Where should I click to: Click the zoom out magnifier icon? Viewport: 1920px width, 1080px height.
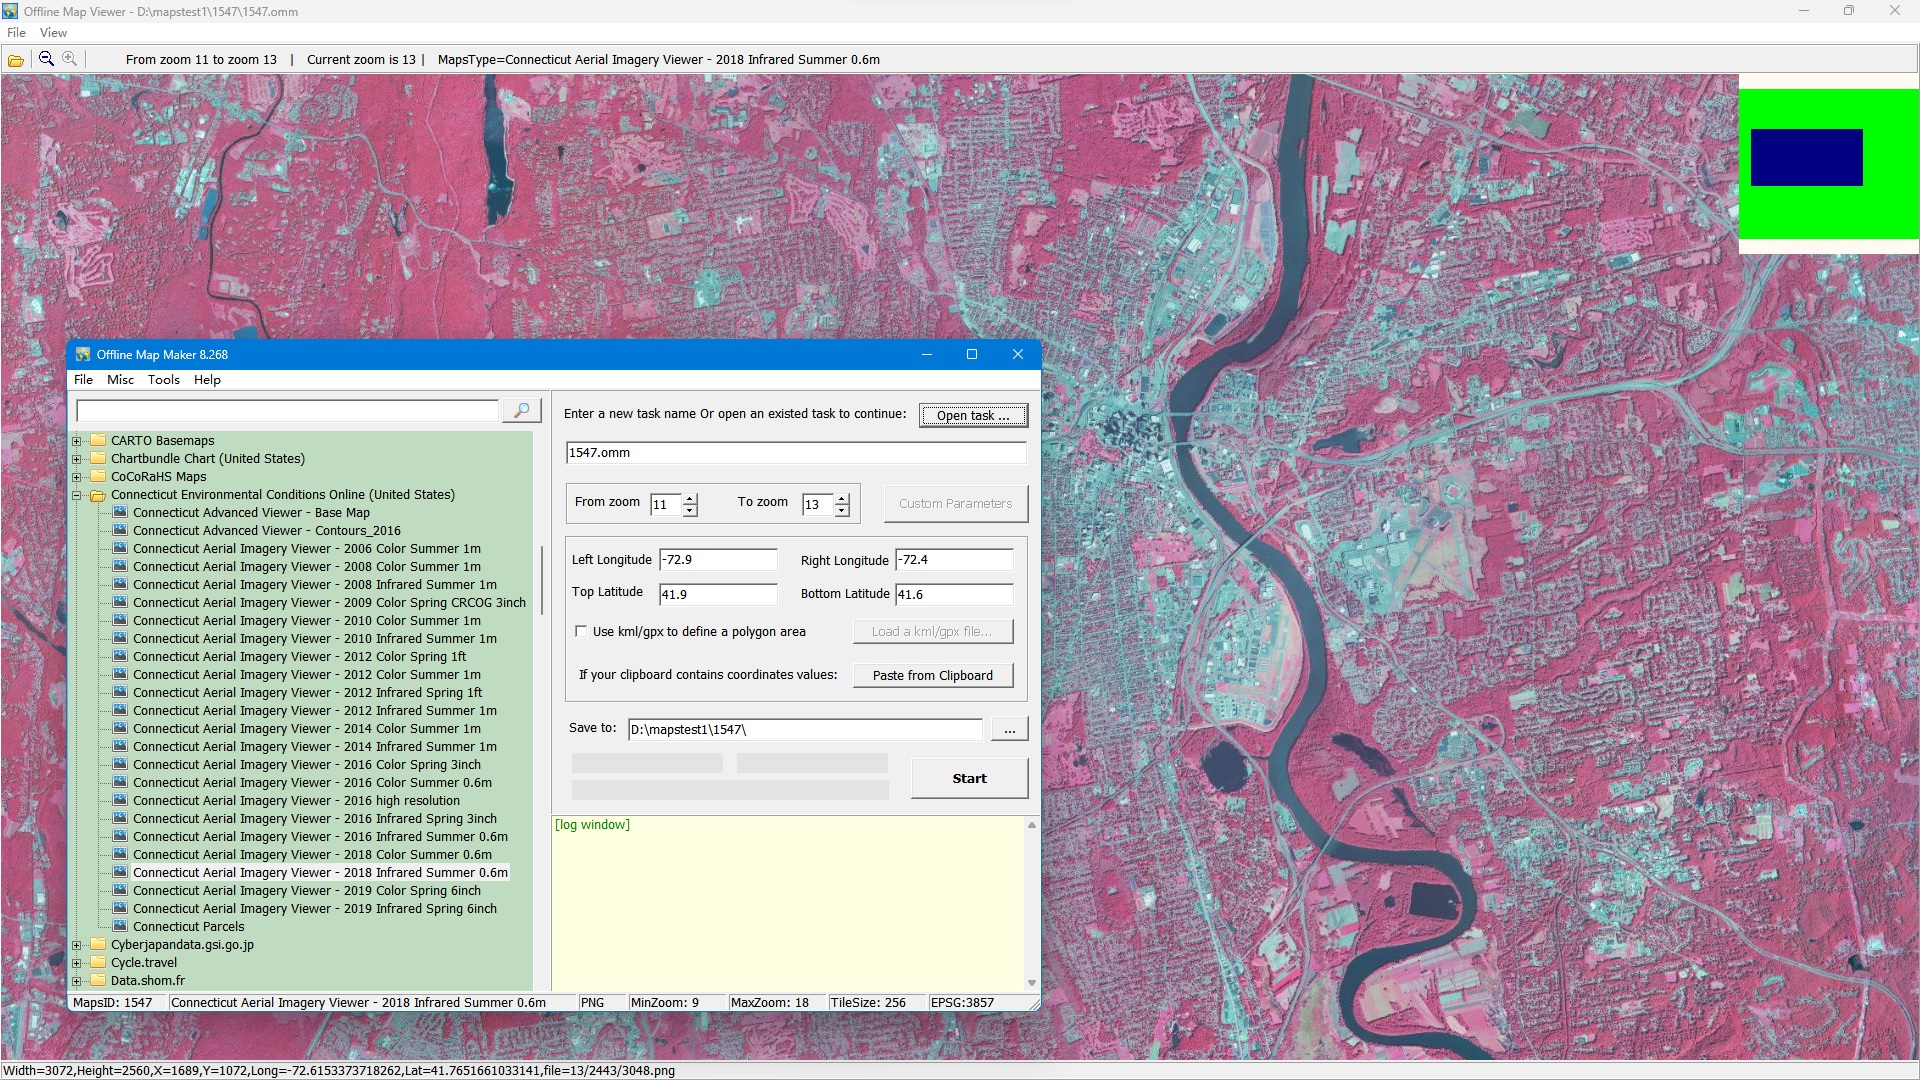(46, 59)
